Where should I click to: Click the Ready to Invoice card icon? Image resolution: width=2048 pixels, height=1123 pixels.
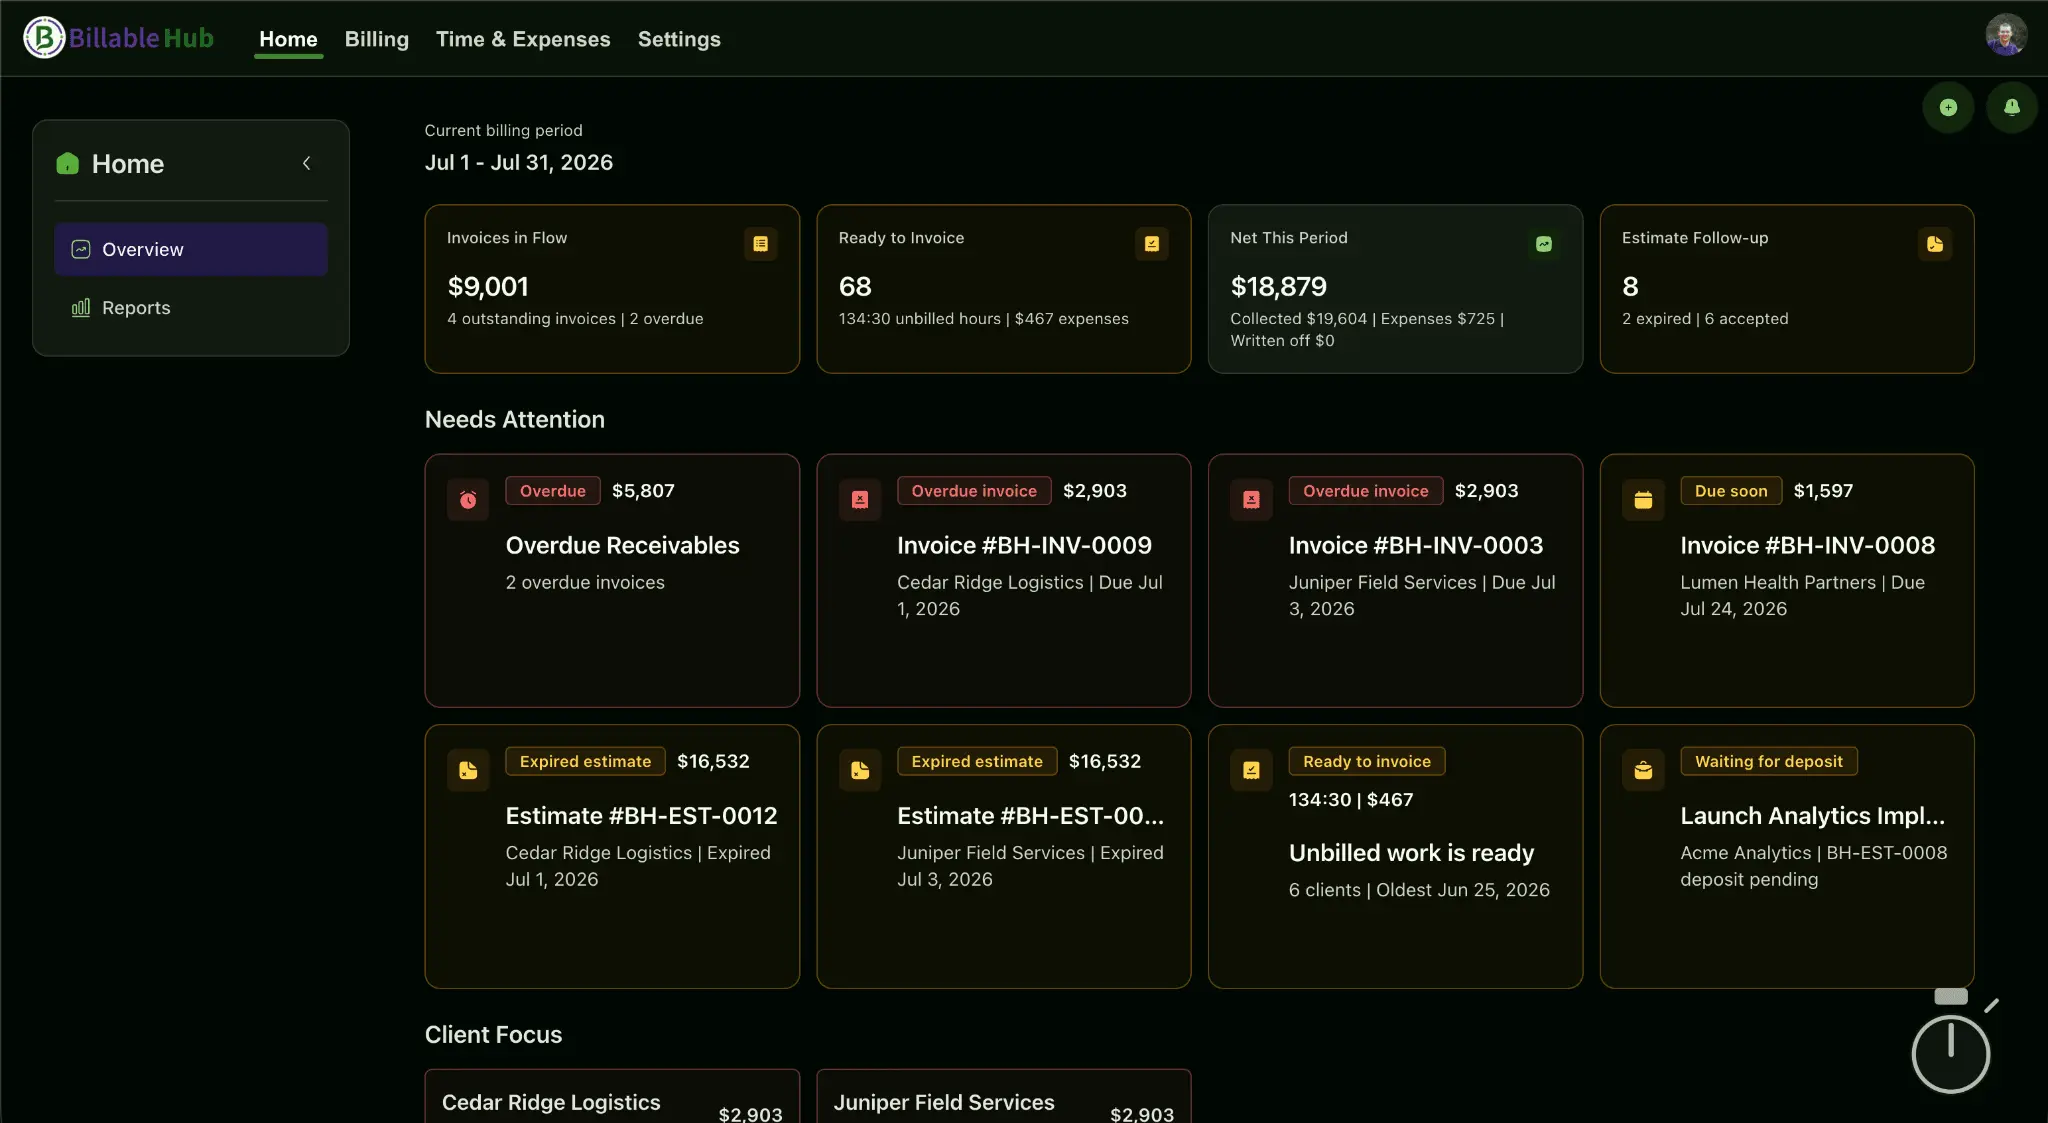[1152, 244]
